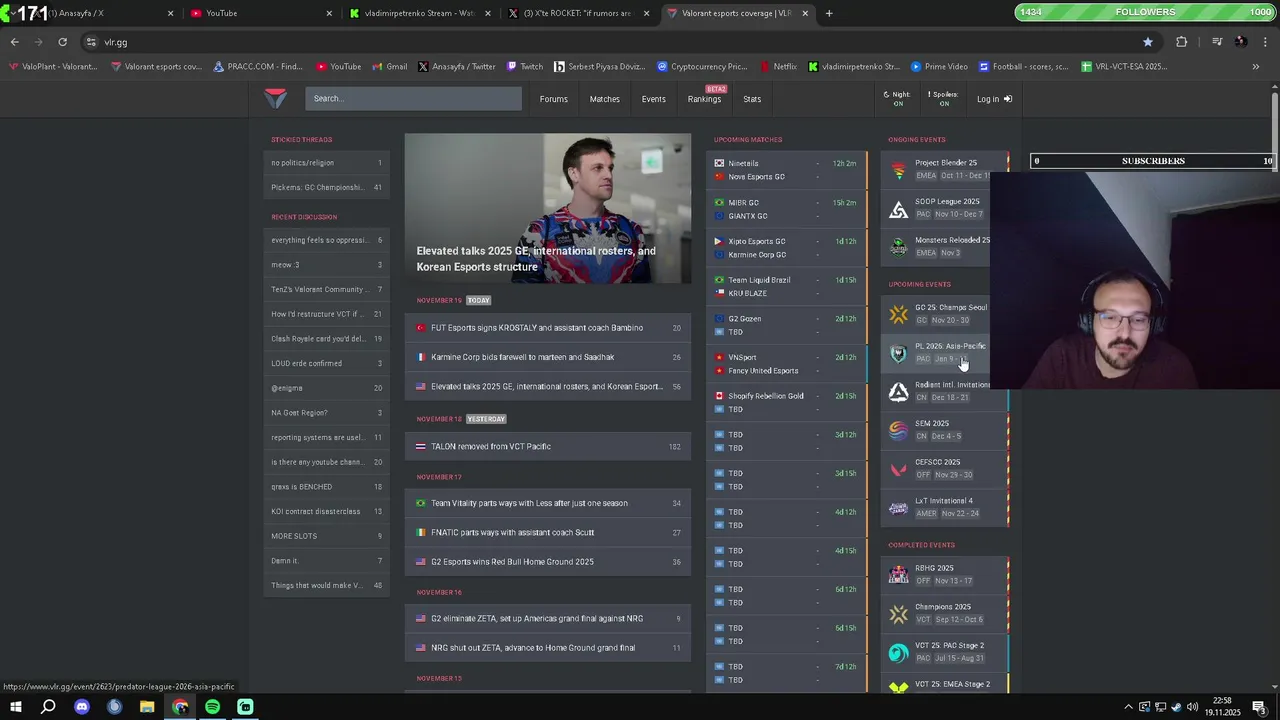Reload the page with browser refresh icon
Viewport: 1280px width, 720px height.
tap(62, 42)
